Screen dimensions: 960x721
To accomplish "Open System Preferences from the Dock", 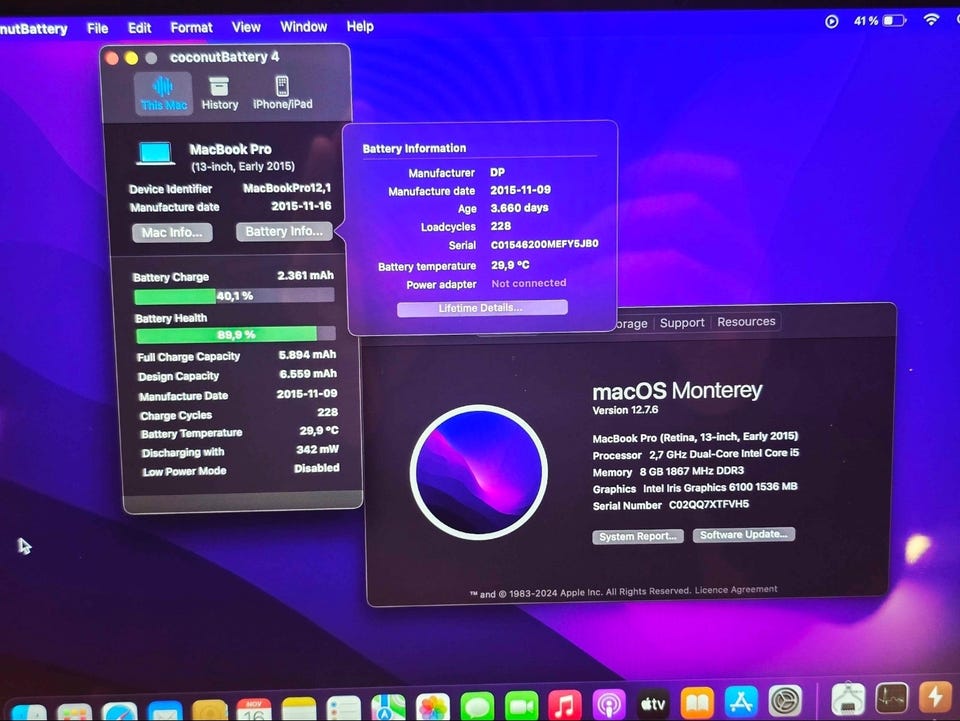I will pos(785,700).
